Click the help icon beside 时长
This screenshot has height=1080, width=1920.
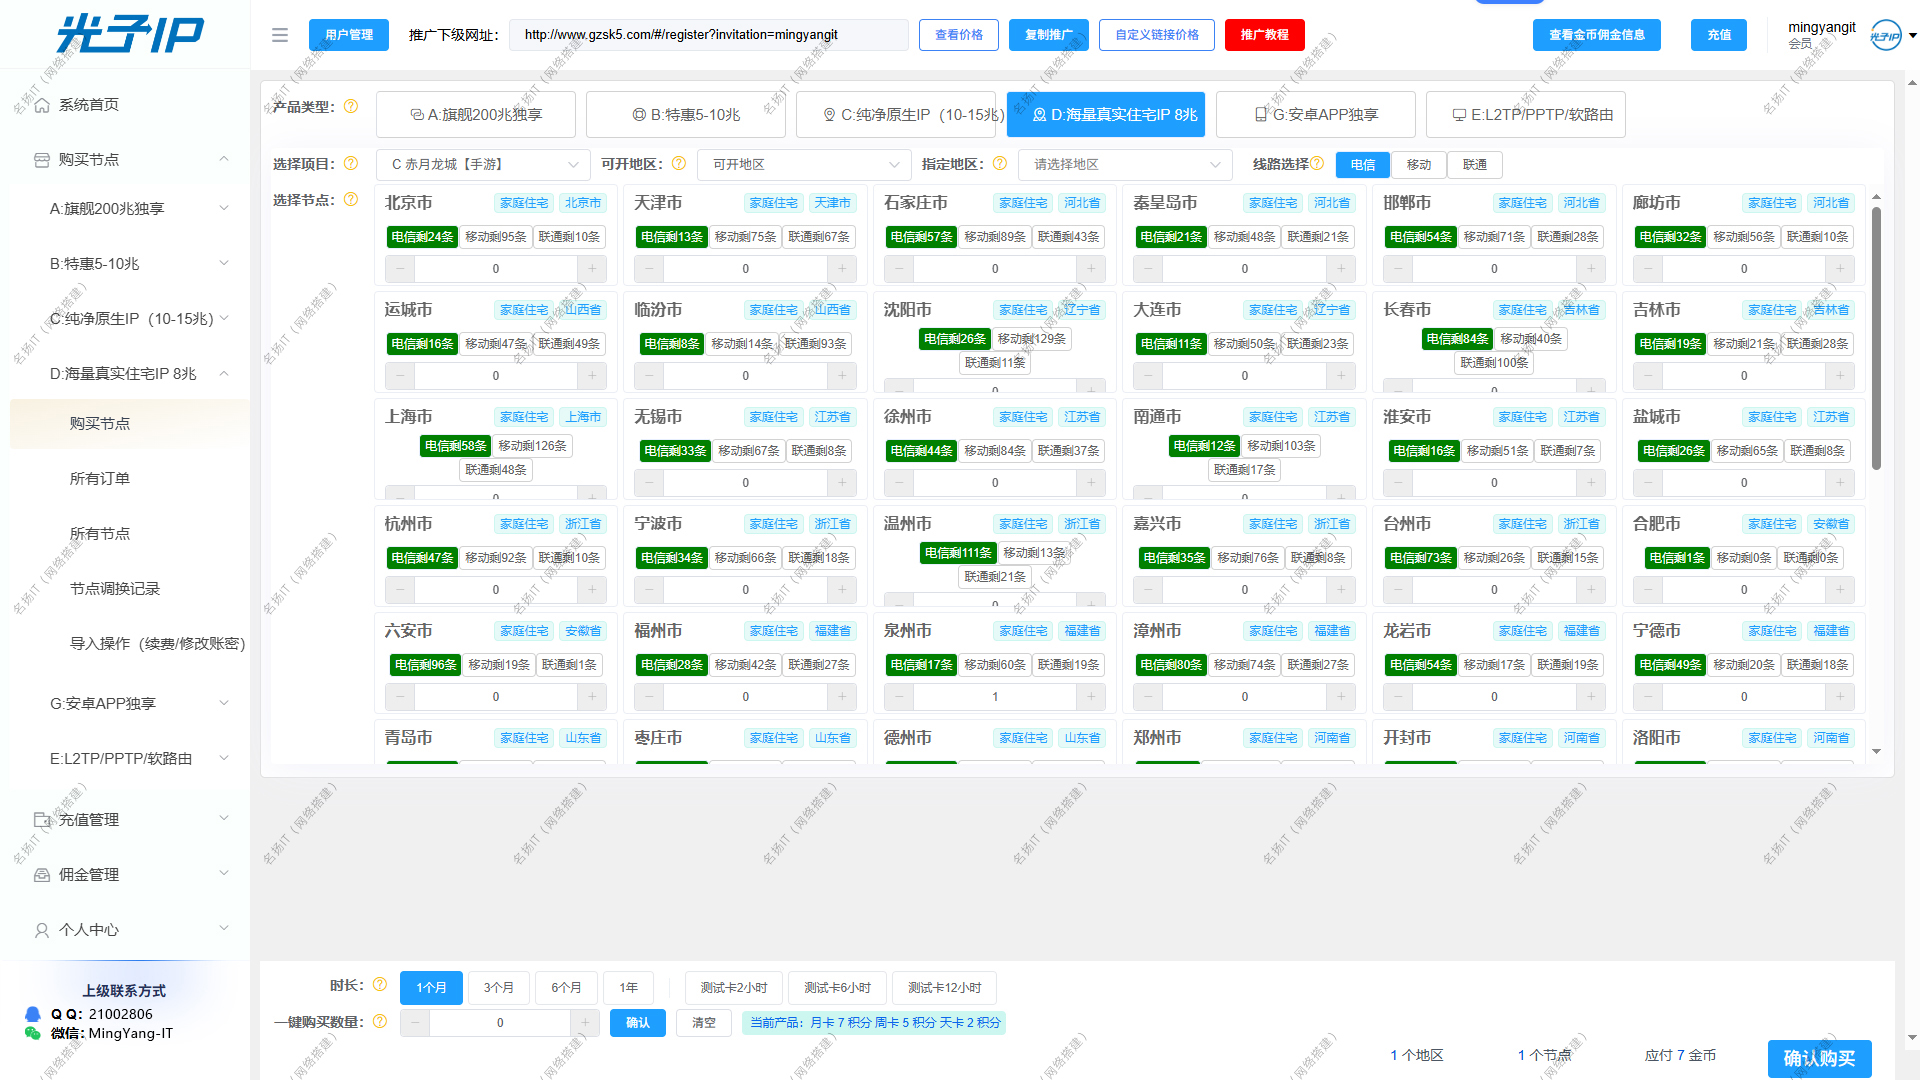380,985
